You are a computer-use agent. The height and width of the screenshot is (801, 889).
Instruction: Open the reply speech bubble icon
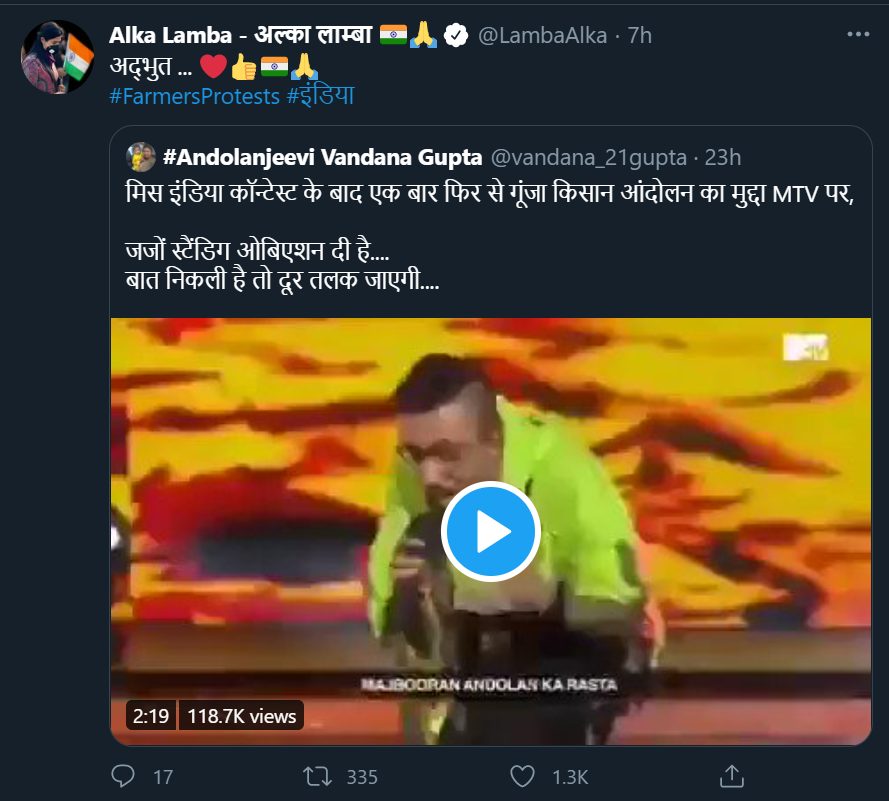click(123, 776)
